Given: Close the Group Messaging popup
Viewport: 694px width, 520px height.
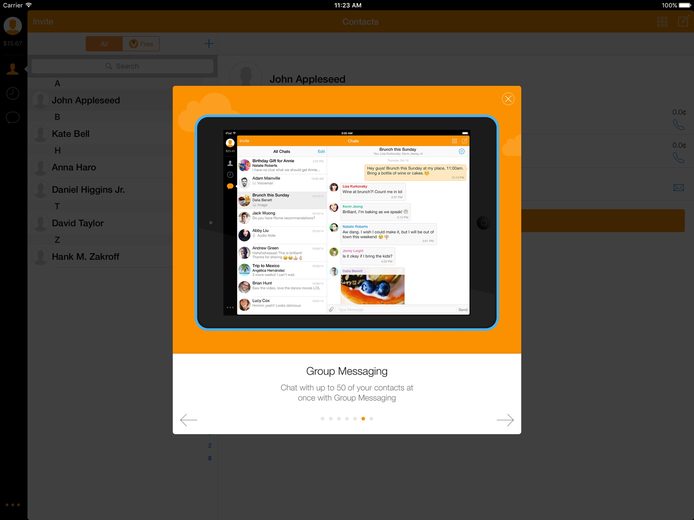Looking at the screenshot, I should pos(508,99).
